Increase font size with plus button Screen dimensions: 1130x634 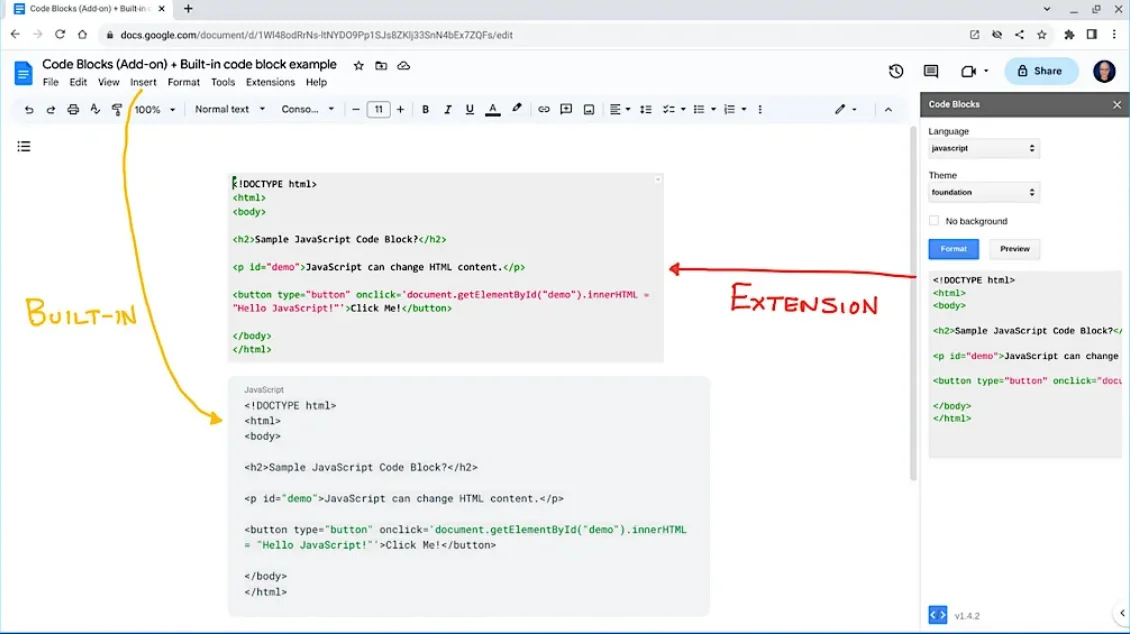click(x=401, y=110)
